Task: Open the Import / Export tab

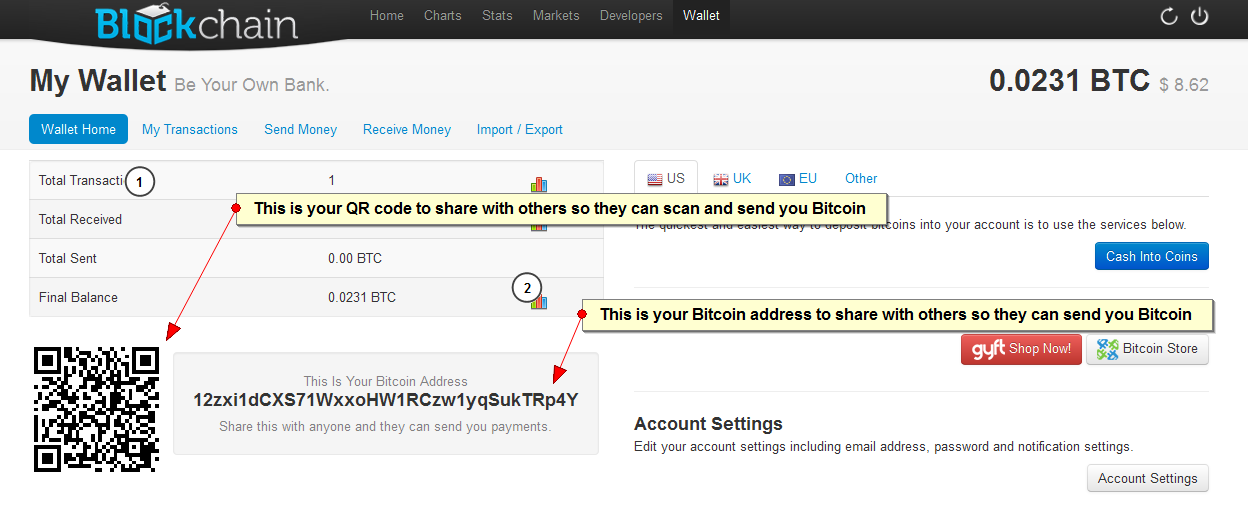Action: 520,129
